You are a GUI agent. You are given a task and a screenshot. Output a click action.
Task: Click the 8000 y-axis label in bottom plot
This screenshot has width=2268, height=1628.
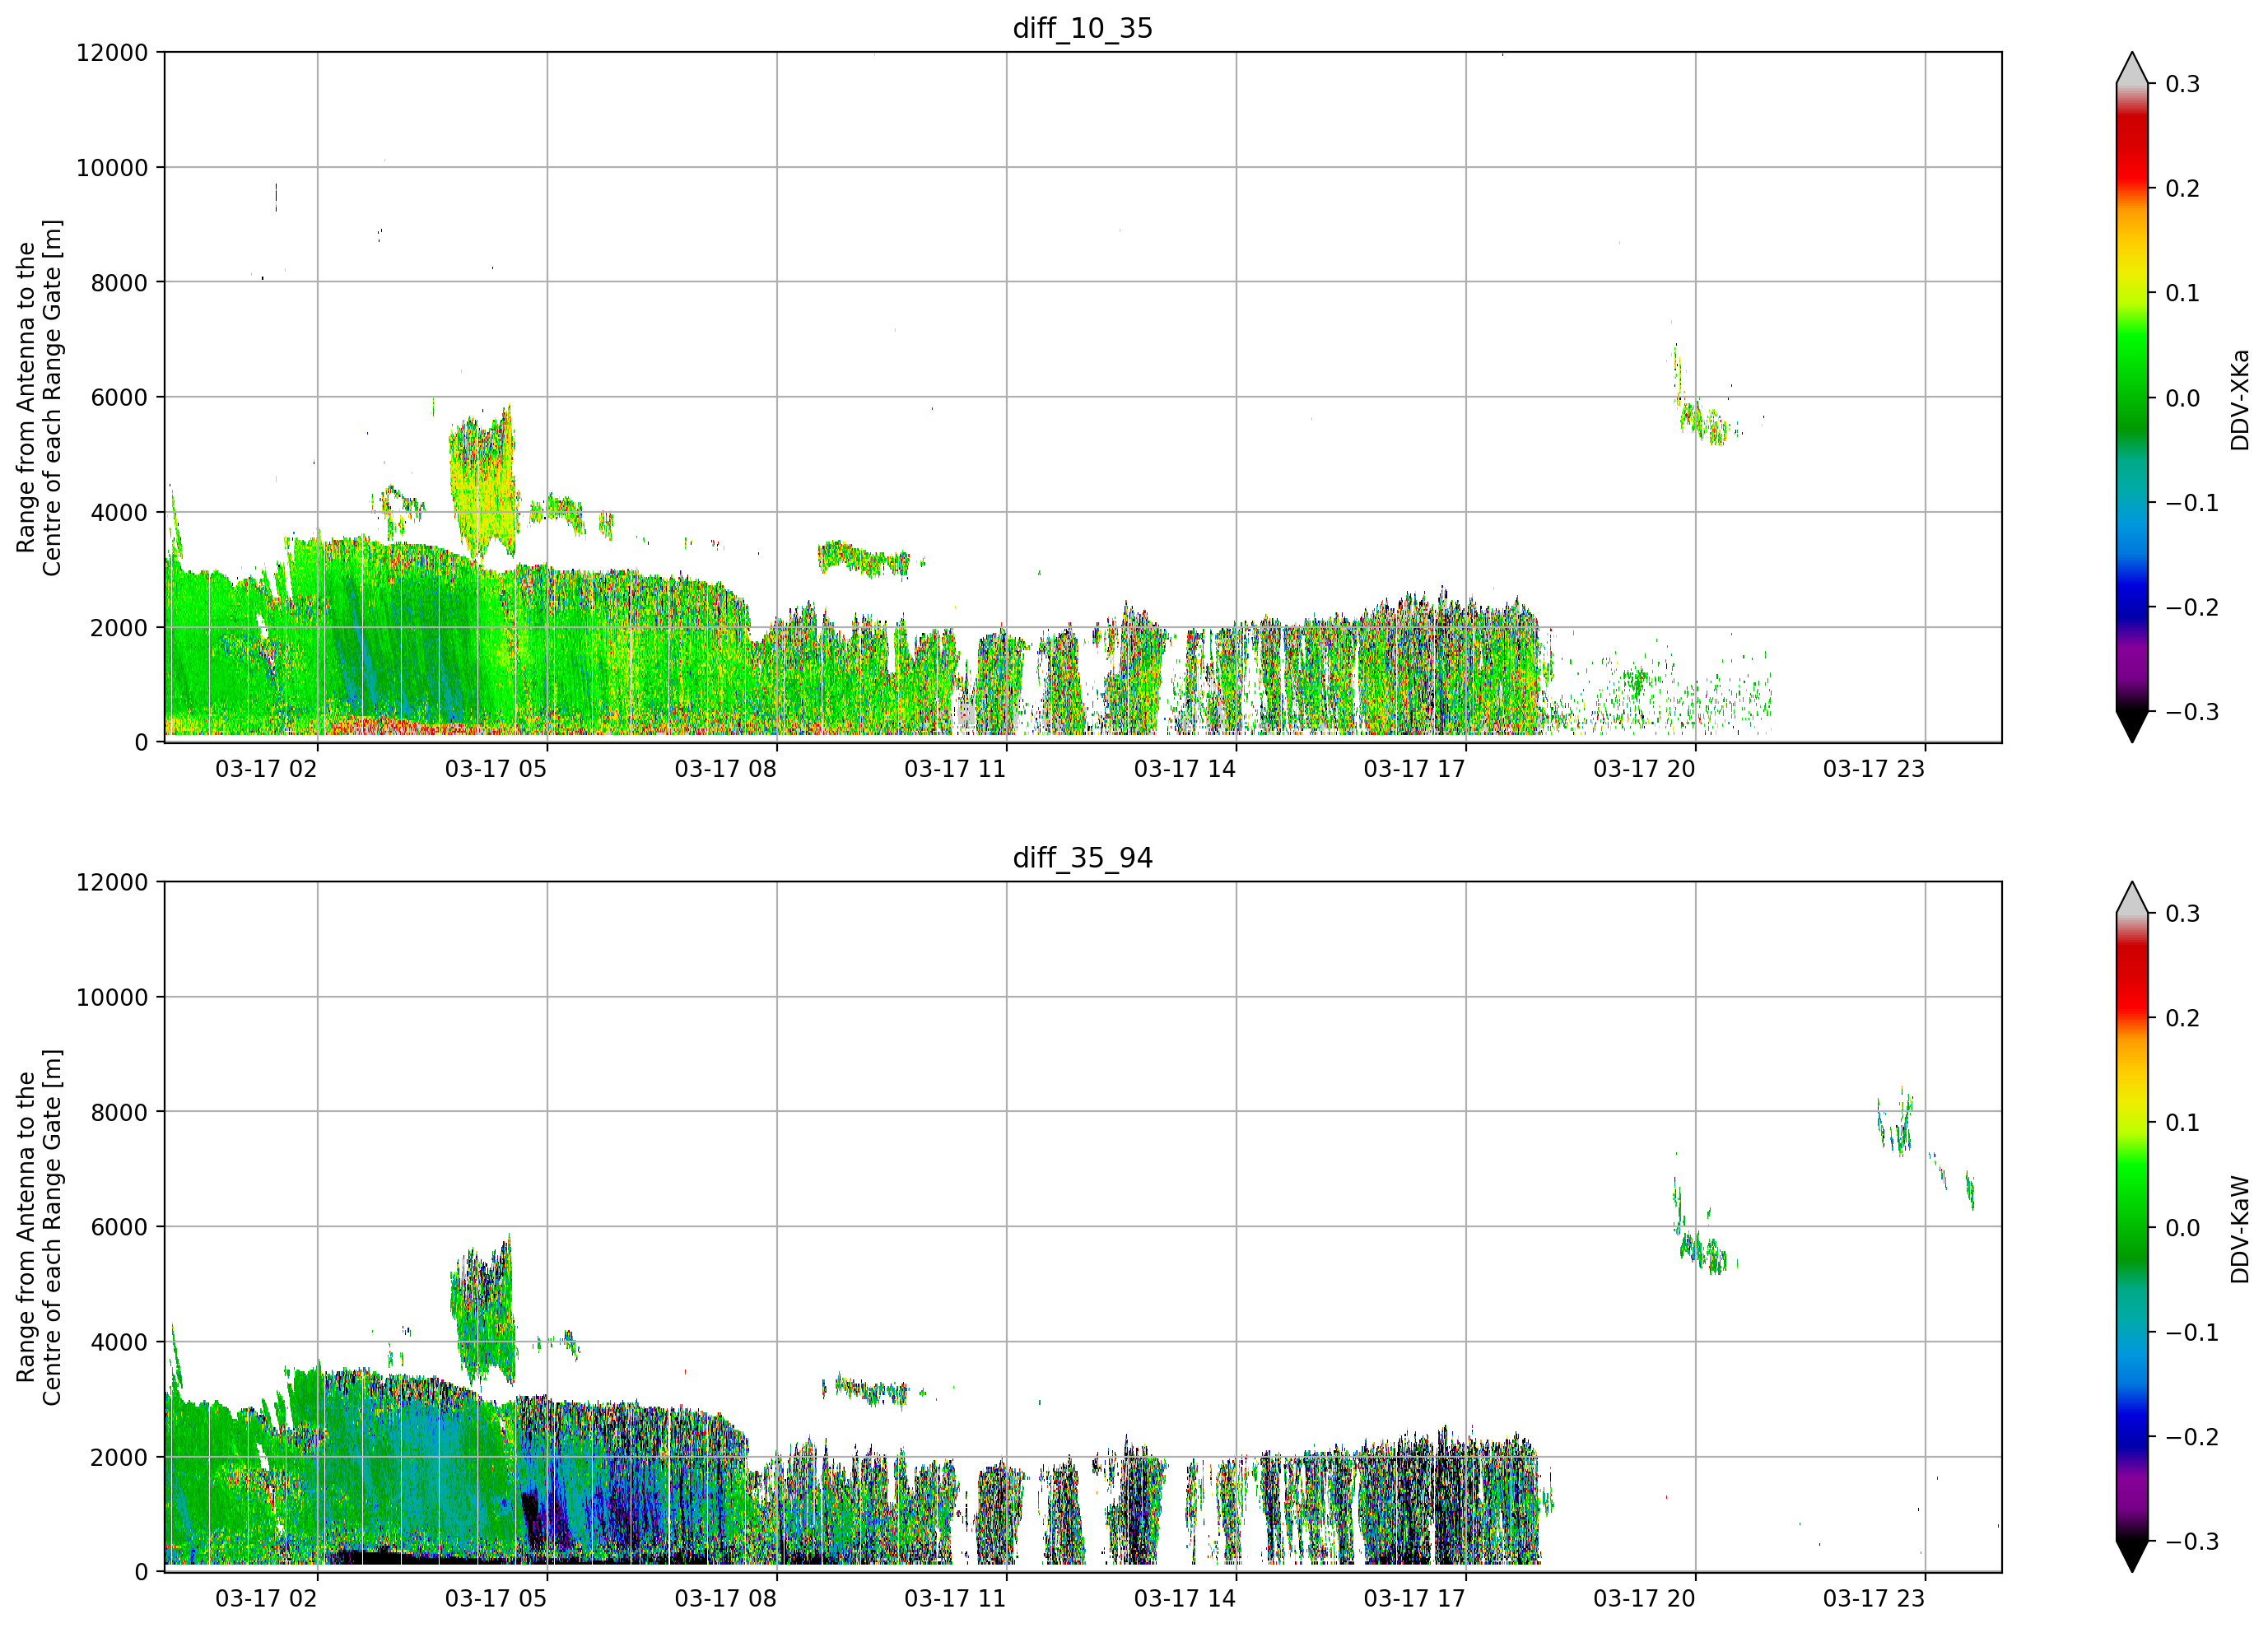coord(119,1112)
